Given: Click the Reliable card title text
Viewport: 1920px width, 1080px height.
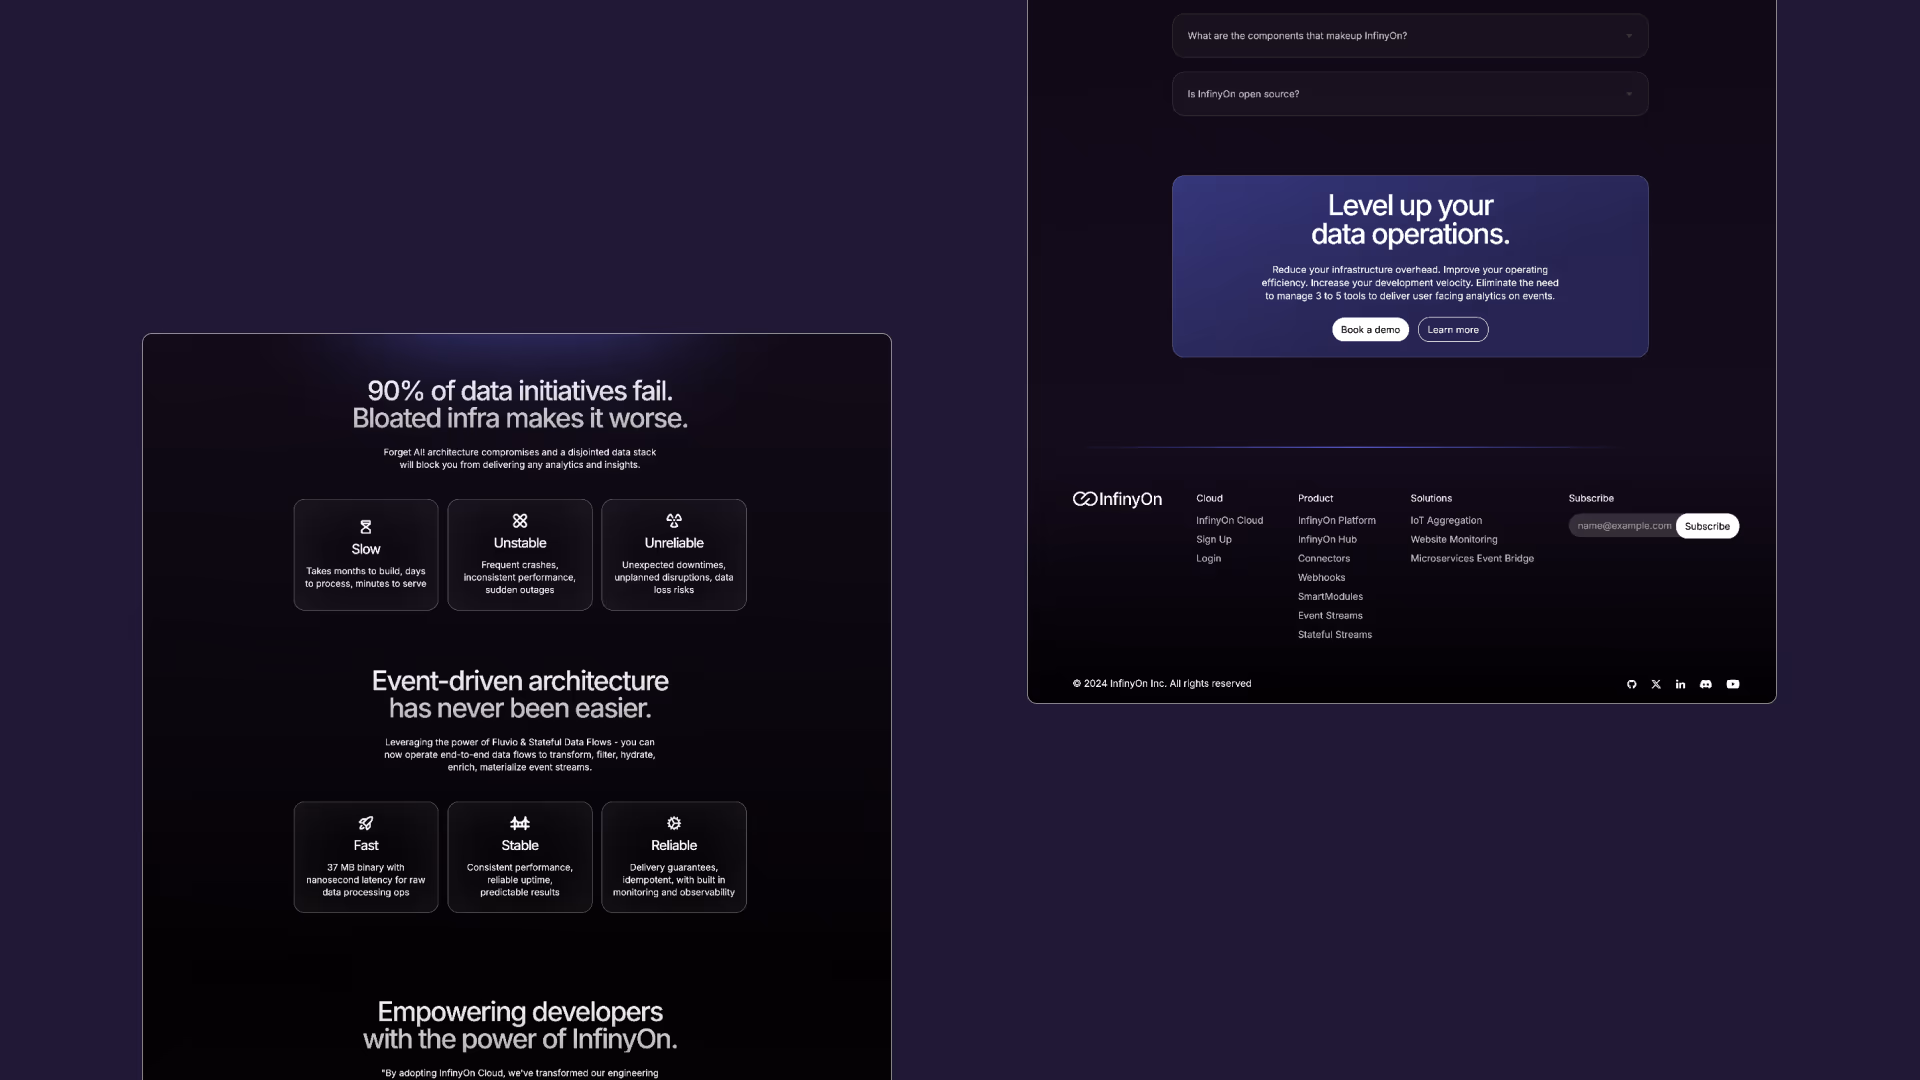Looking at the screenshot, I should [674, 846].
